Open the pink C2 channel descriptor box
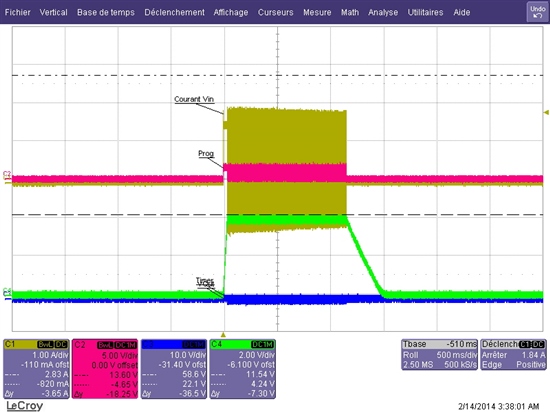This screenshot has height=412, width=550. tap(105, 369)
